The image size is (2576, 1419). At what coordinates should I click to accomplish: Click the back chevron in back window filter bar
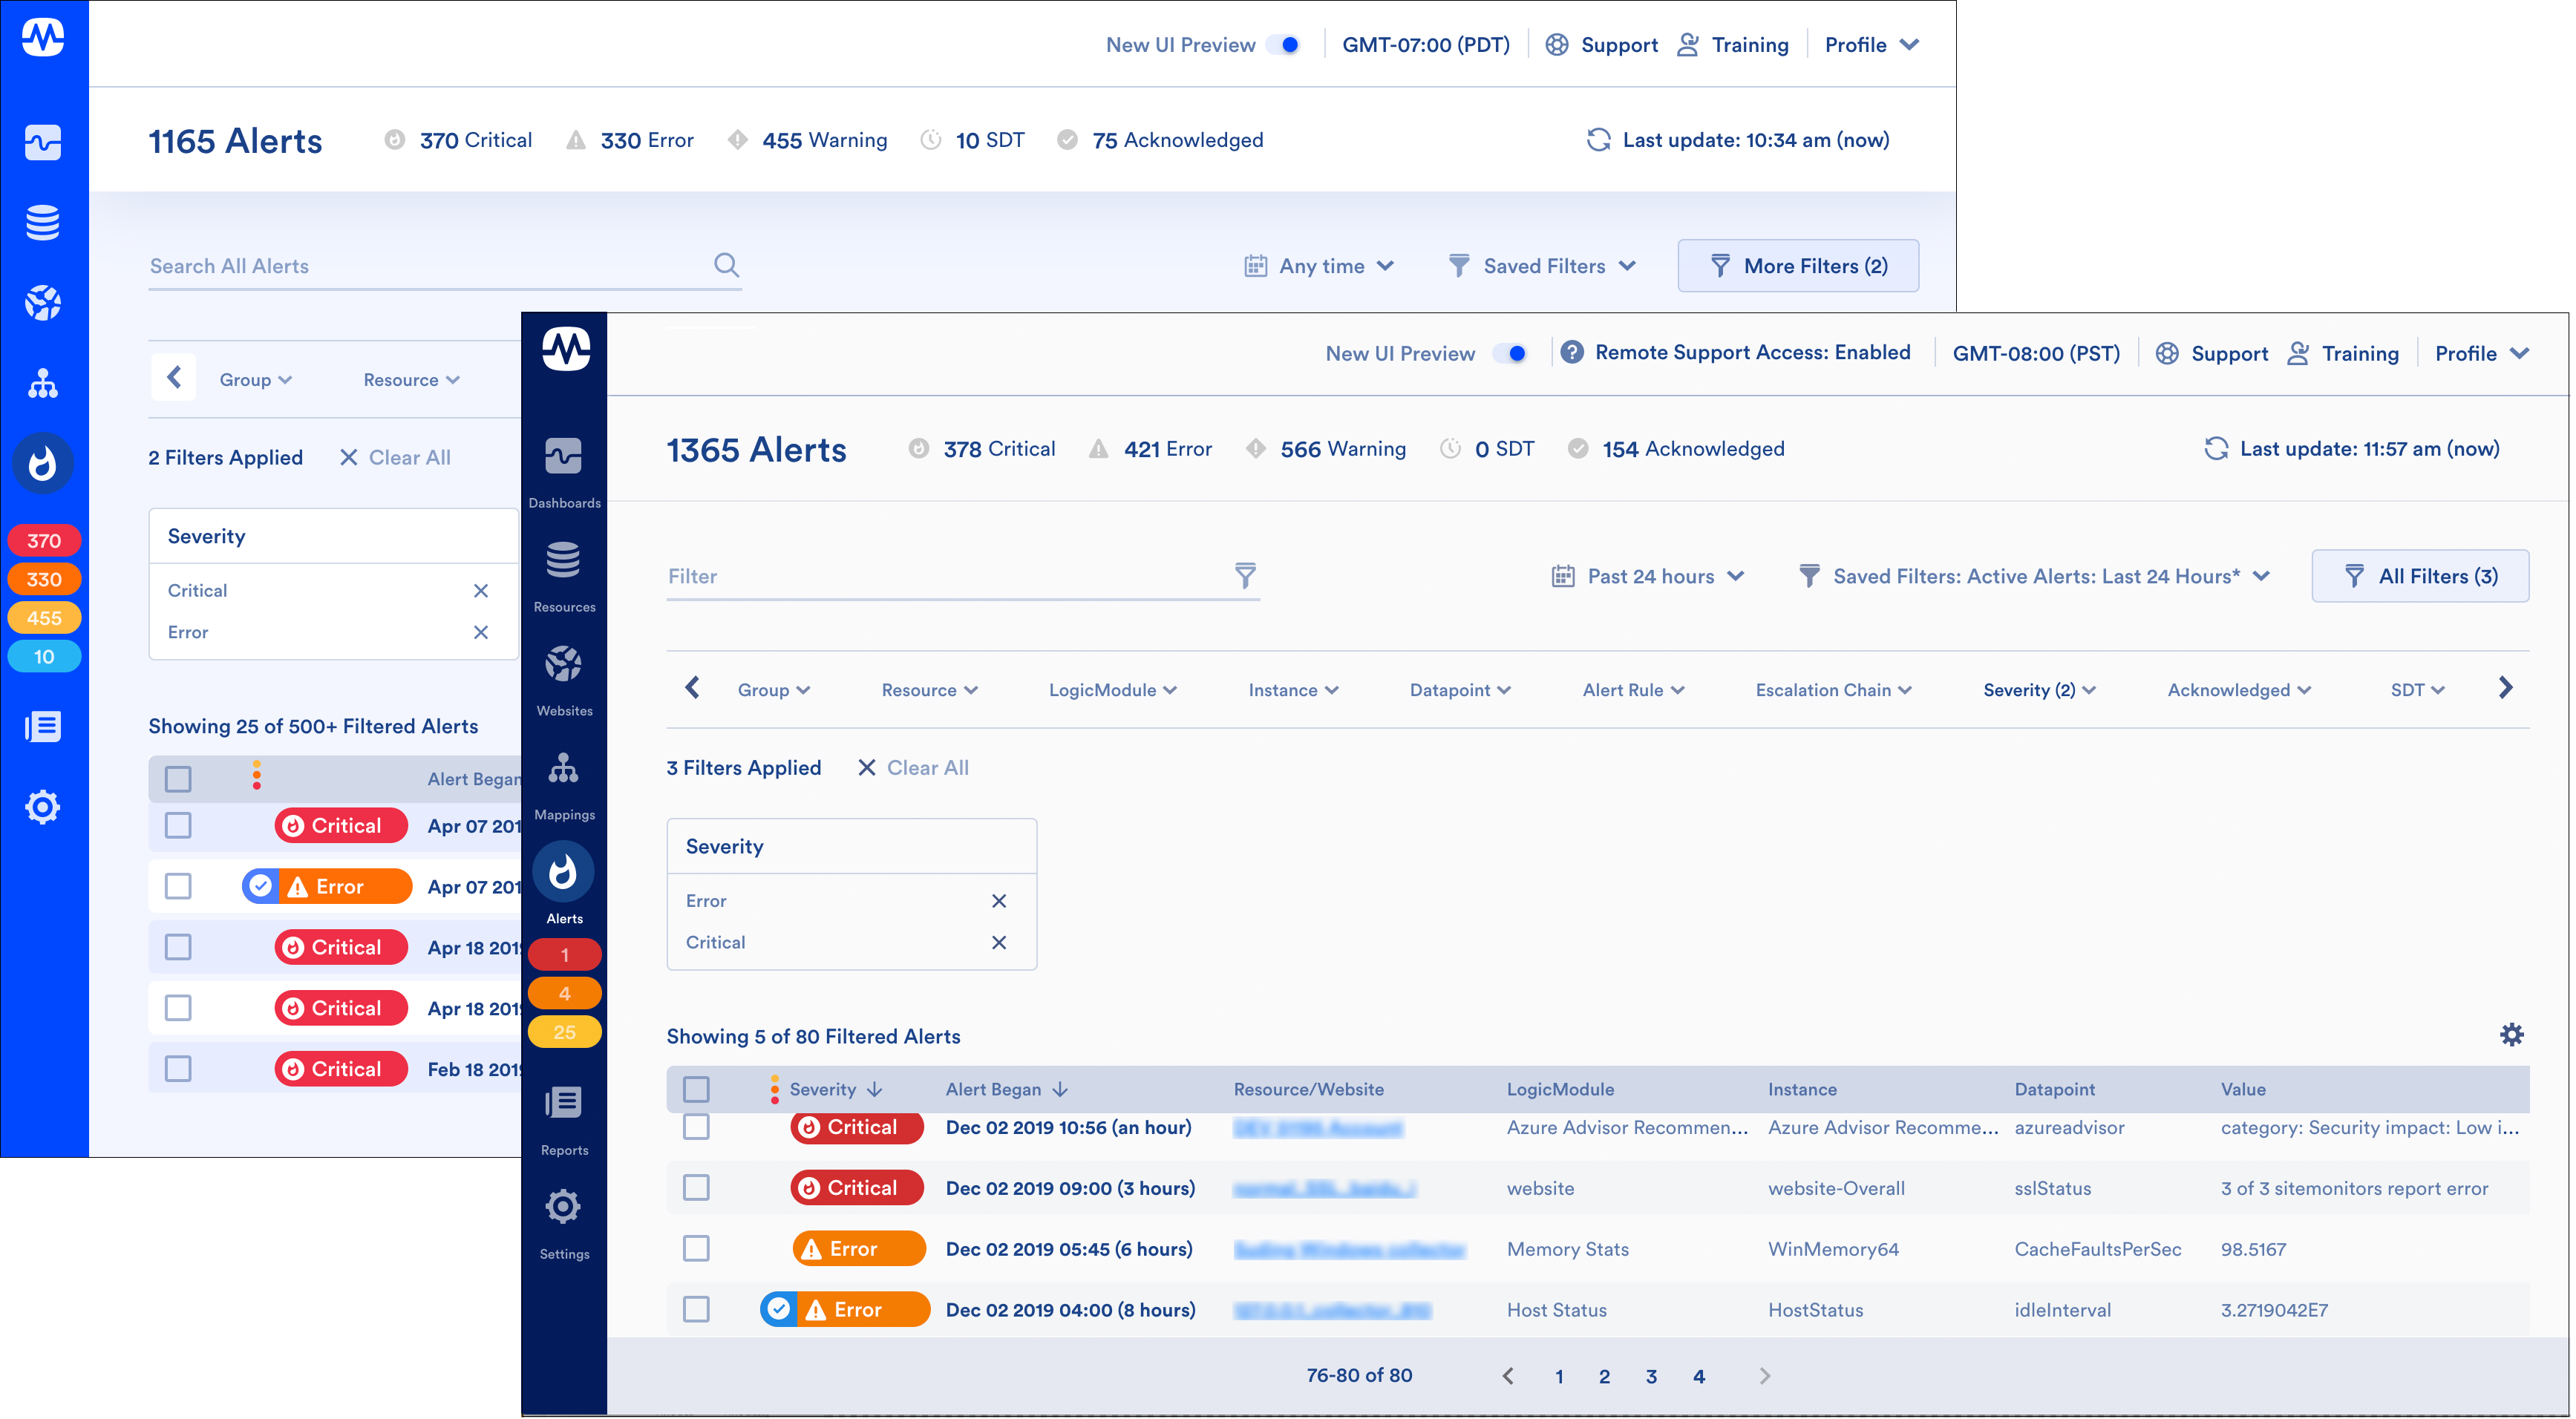(x=174, y=378)
